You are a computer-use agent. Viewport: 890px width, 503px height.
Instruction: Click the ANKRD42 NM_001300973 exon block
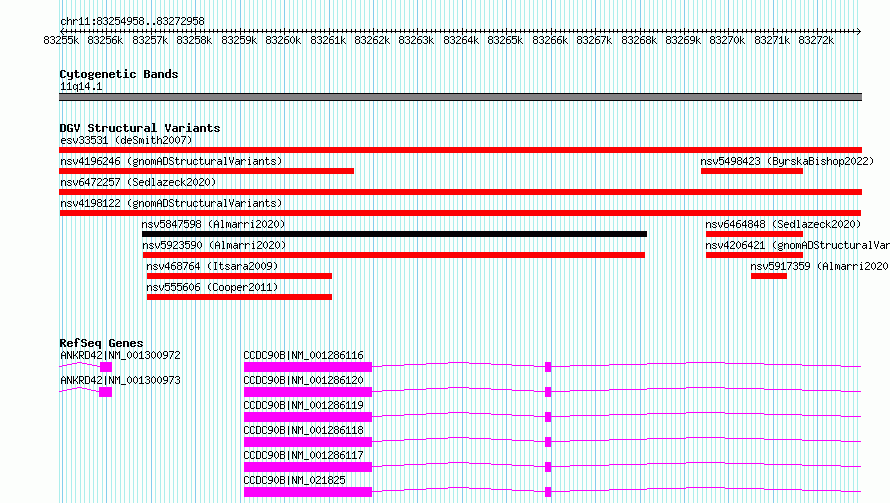click(106, 392)
